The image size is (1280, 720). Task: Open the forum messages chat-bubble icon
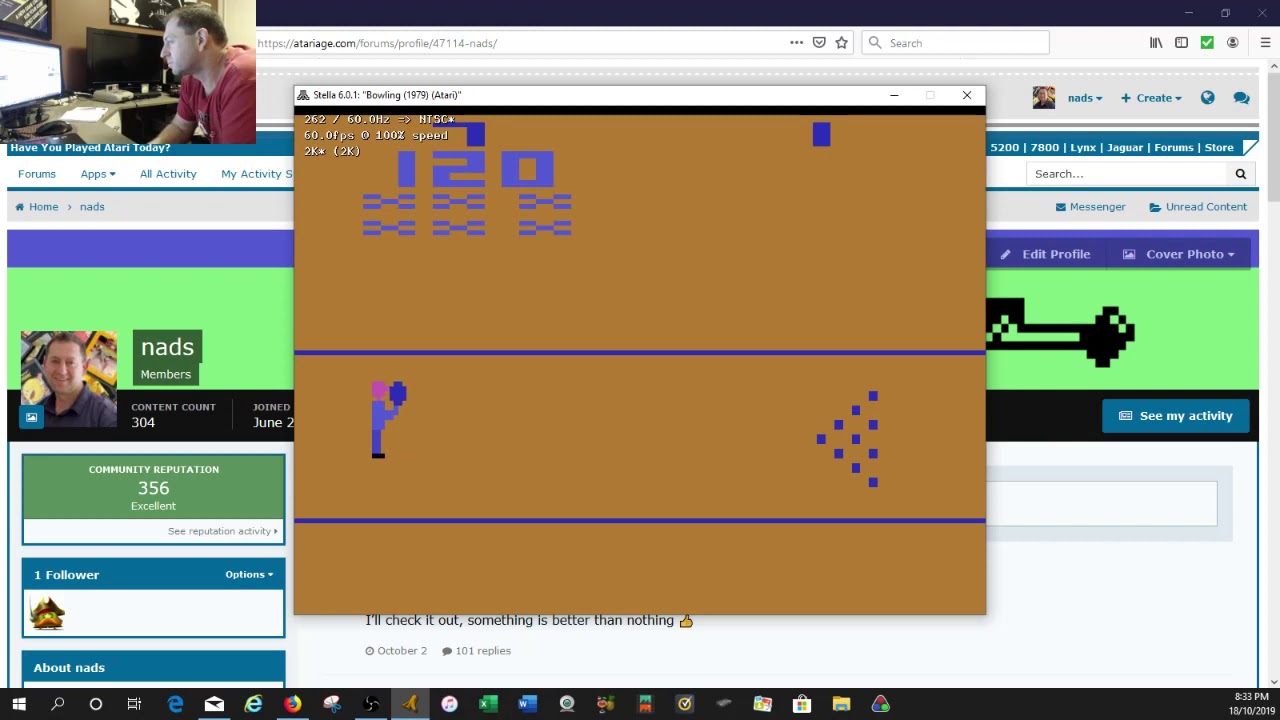pyautogui.click(x=1241, y=98)
